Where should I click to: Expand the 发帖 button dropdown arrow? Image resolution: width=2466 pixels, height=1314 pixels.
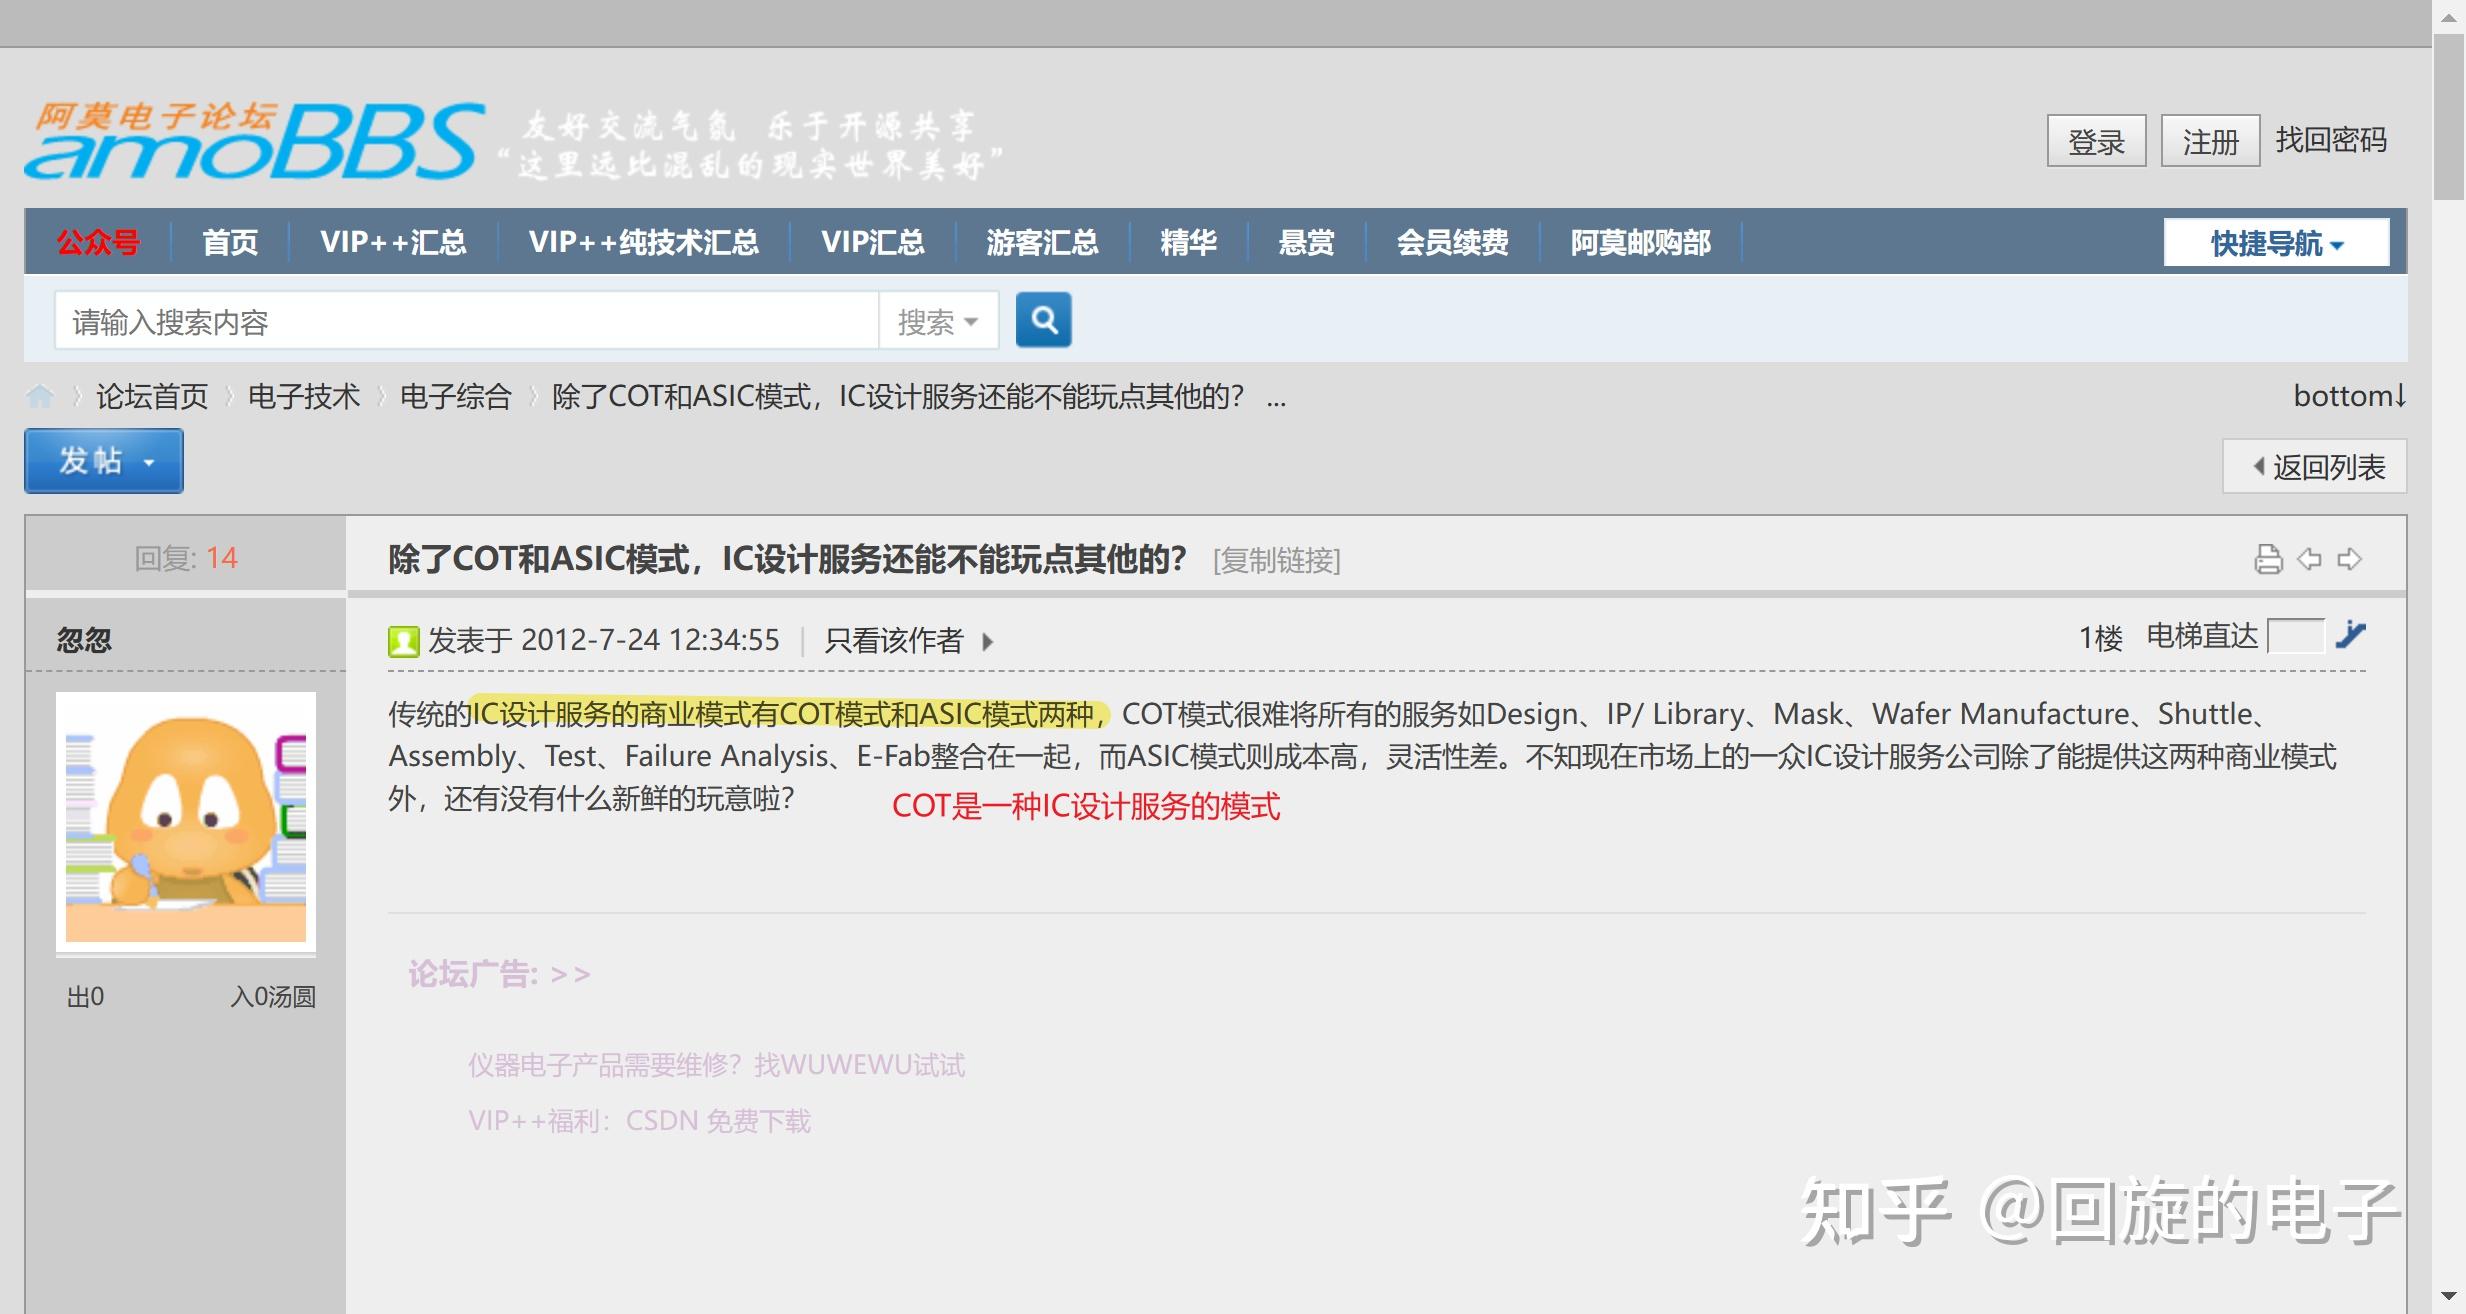click(x=150, y=461)
